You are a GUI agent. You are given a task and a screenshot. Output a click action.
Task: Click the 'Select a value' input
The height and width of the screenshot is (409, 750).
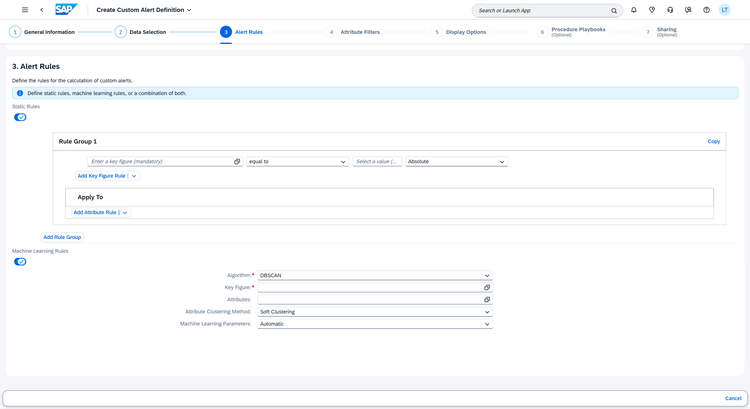[377, 162]
